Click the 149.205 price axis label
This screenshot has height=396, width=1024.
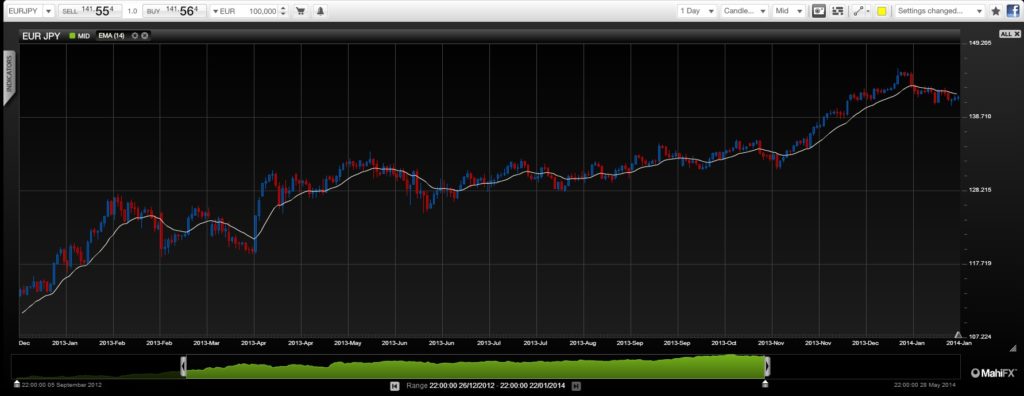point(980,42)
